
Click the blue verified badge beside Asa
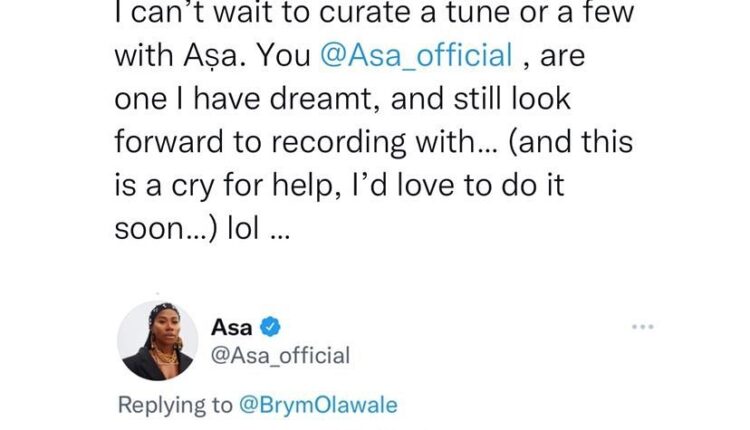[270, 327]
